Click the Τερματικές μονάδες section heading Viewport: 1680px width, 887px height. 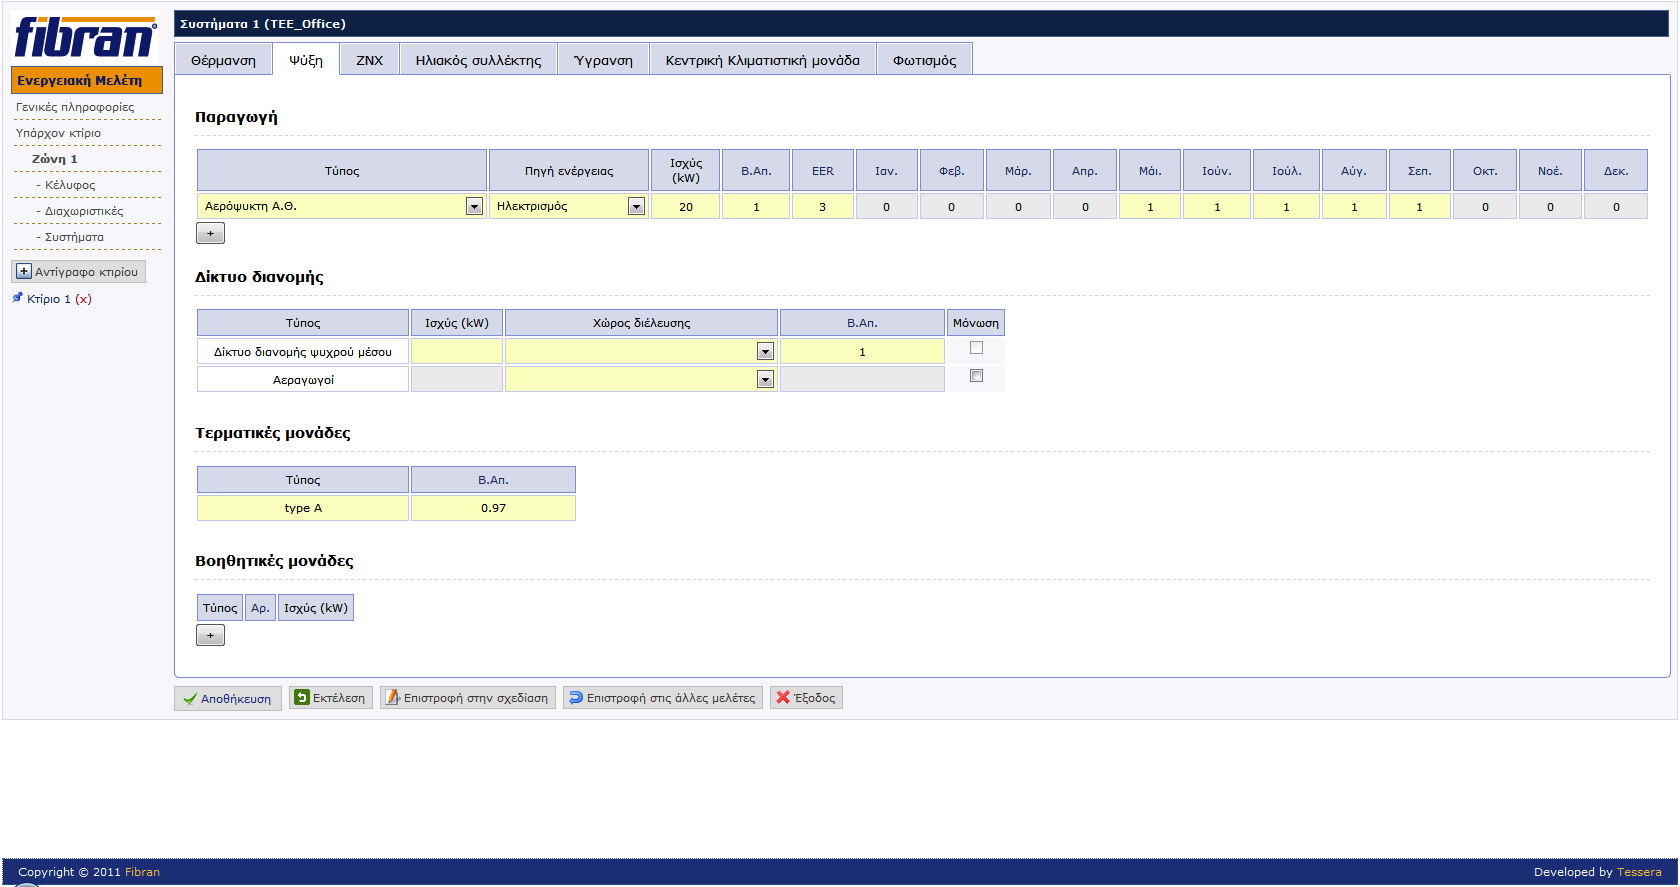273,433
